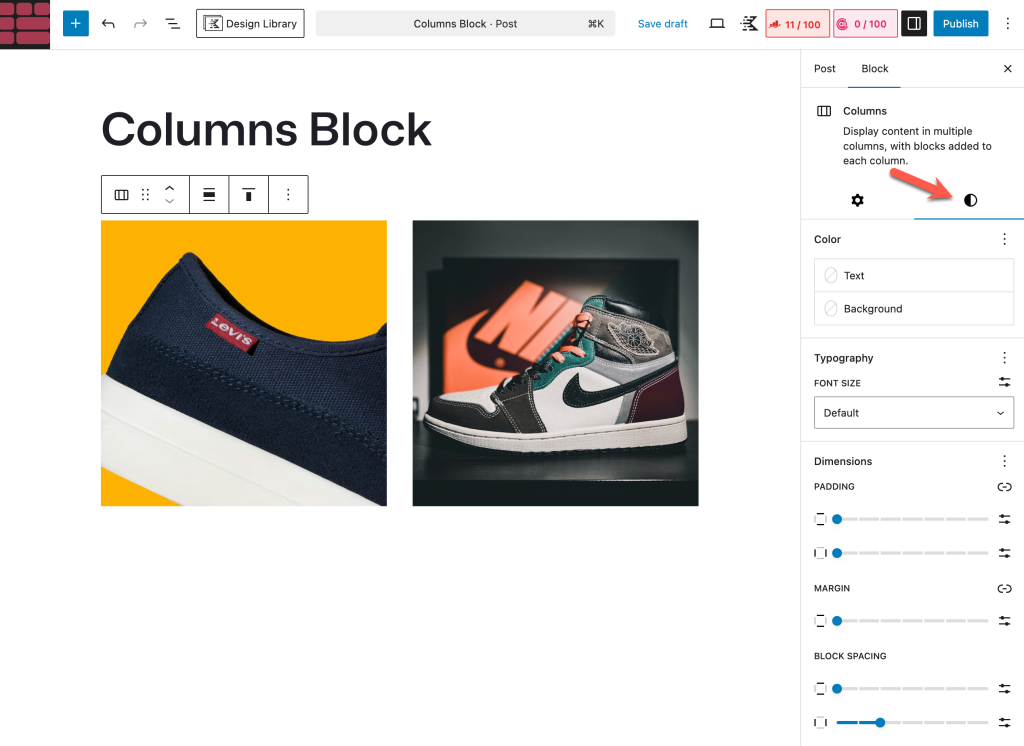
Task: Open Dimensions panel options menu
Action: click(1004, 462)
